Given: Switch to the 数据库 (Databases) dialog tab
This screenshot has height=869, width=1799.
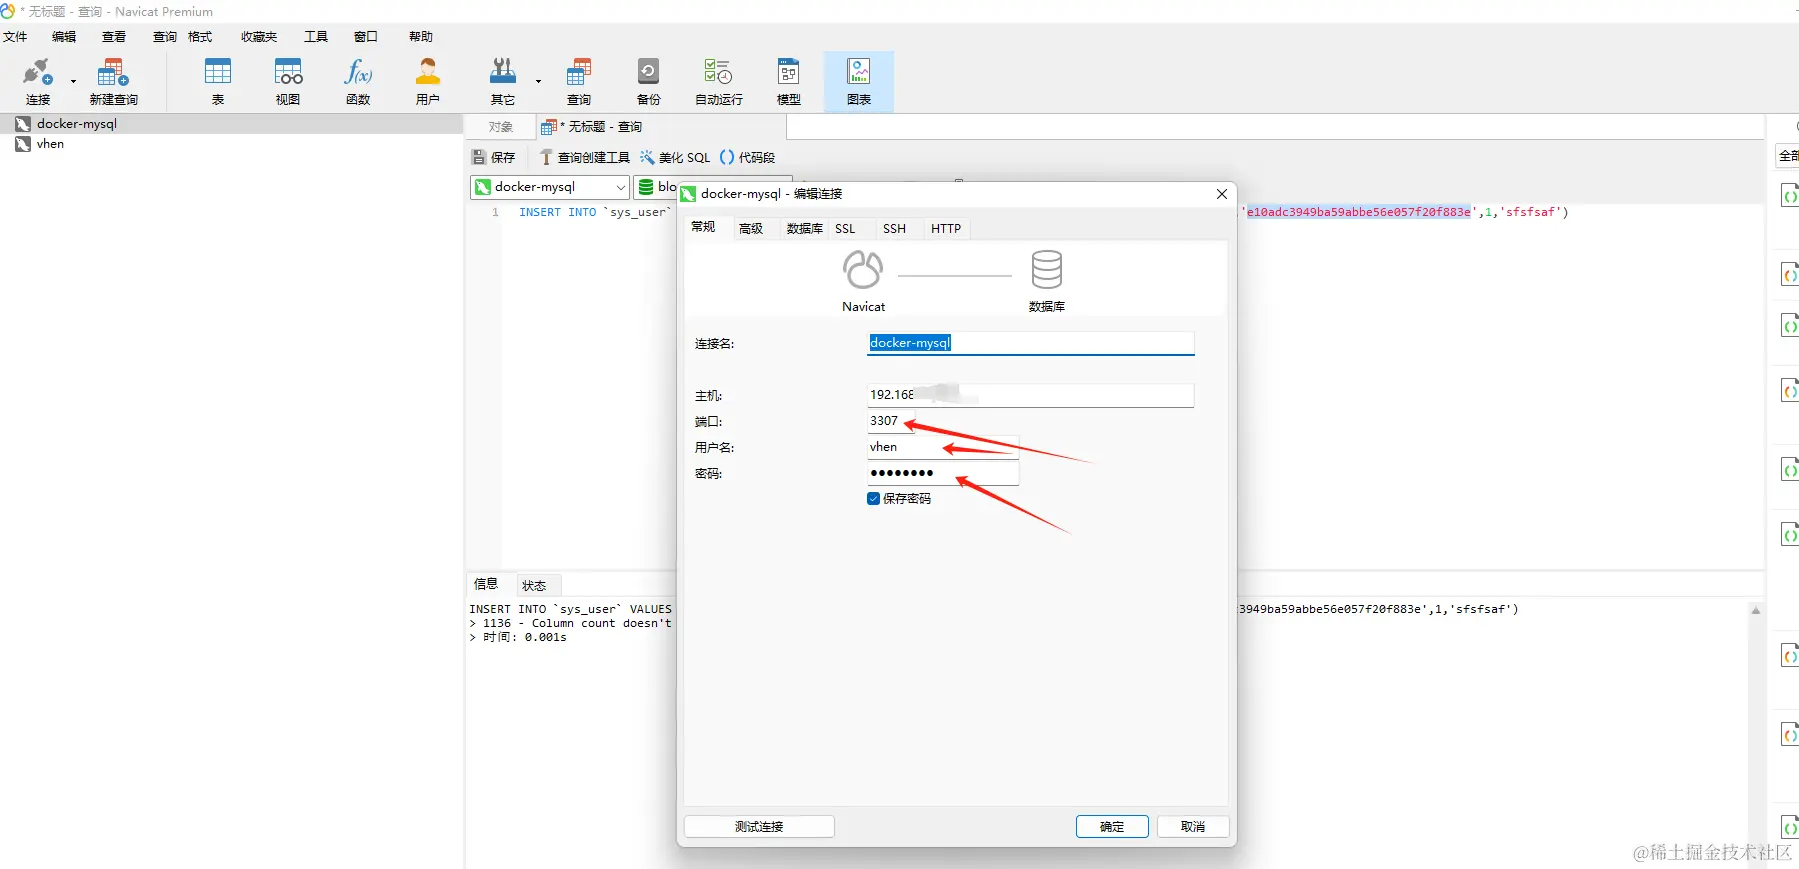Looking at the screenshot, I should coord(804,229).
